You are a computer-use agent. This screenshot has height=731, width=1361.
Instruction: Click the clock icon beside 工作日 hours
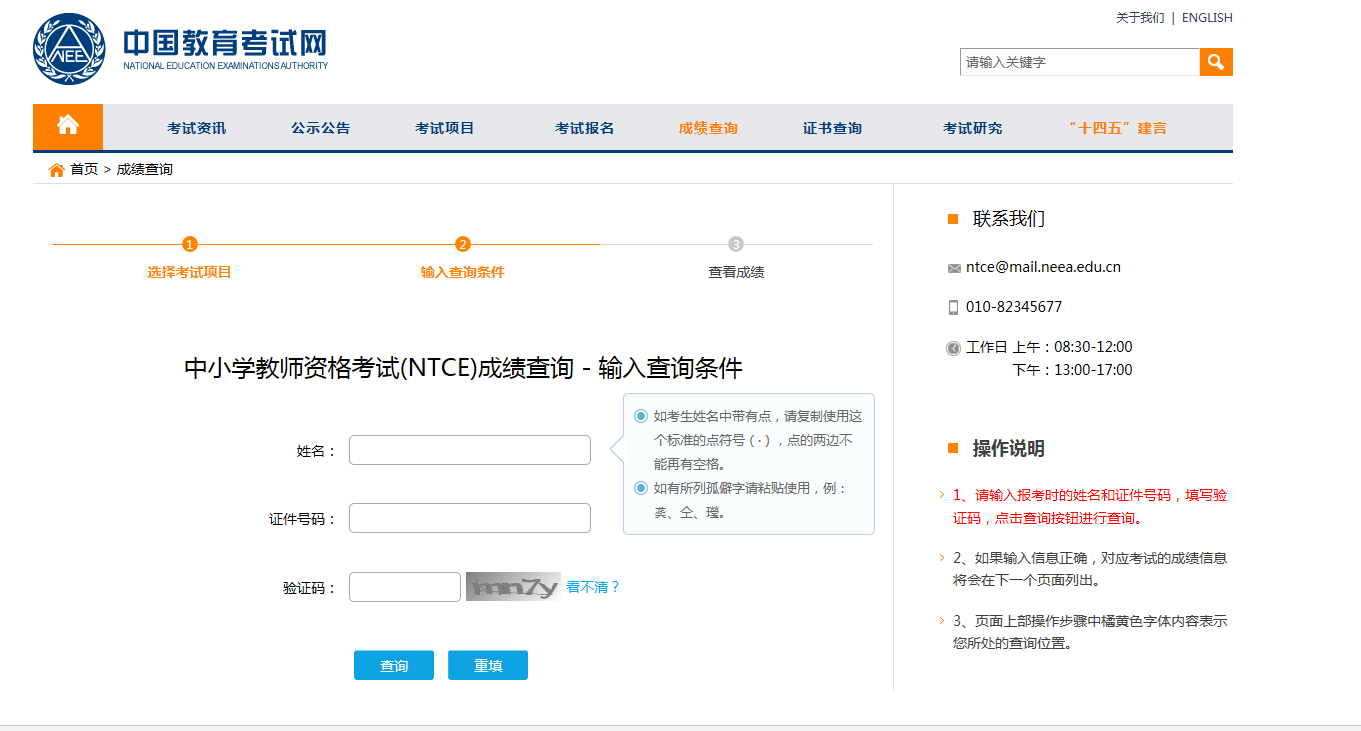(953, 348)
